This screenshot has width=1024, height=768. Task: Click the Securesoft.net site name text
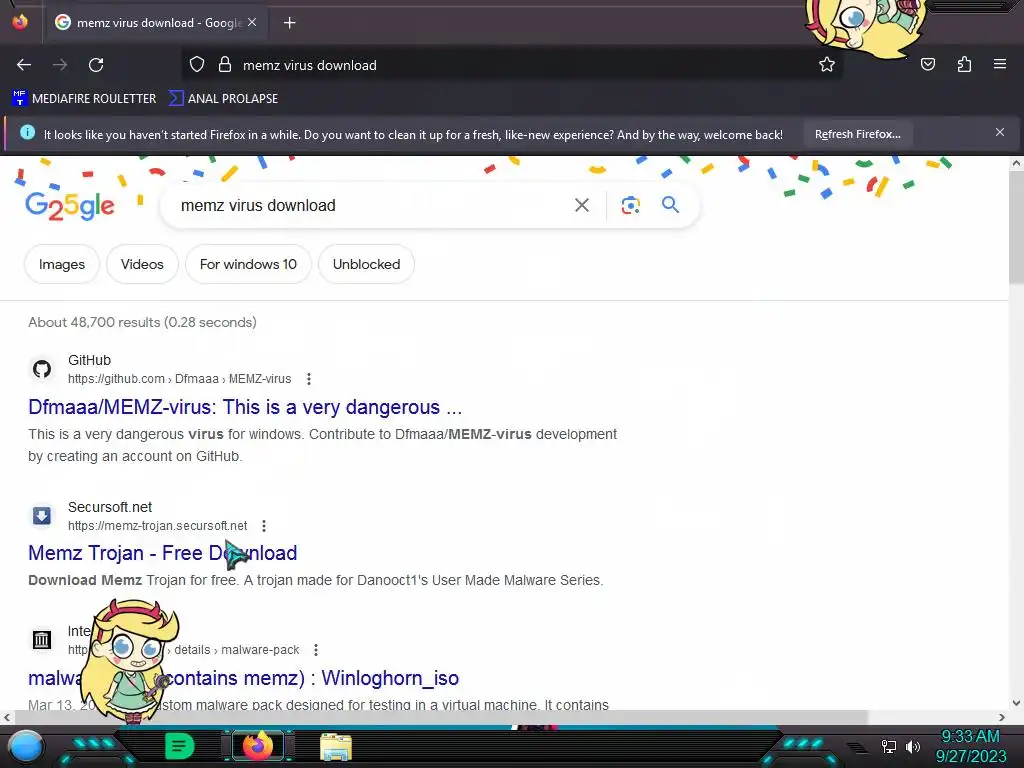coord(110,507)
